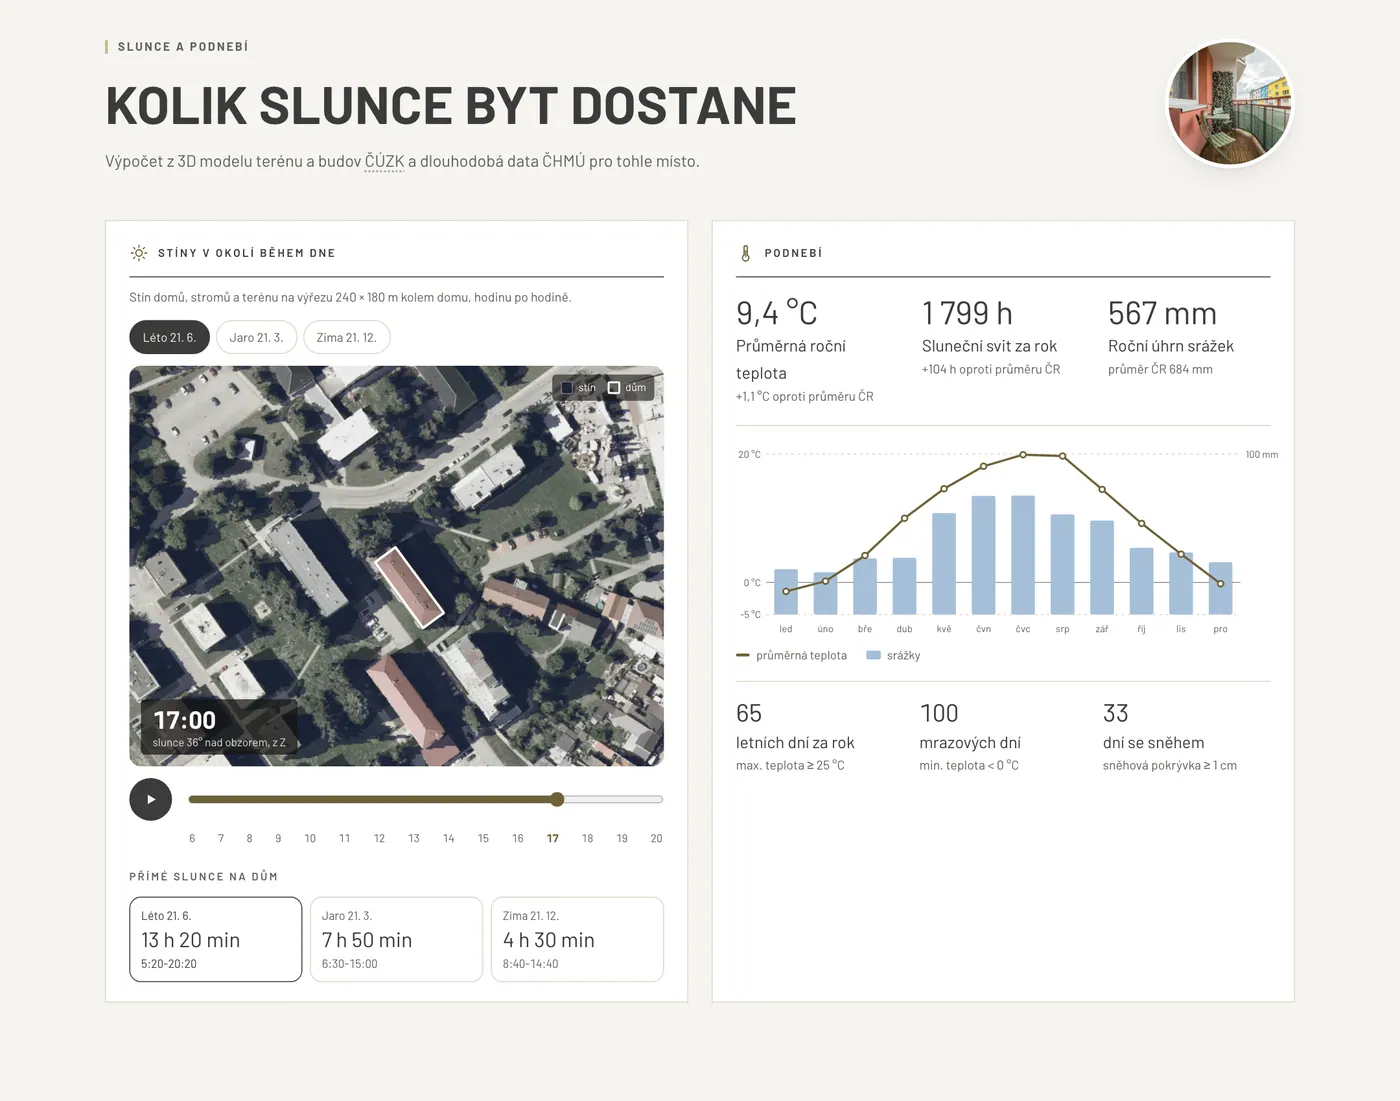Switch to Zima 21. 12. tab
1400x1101 pixels.
[346, 337]
